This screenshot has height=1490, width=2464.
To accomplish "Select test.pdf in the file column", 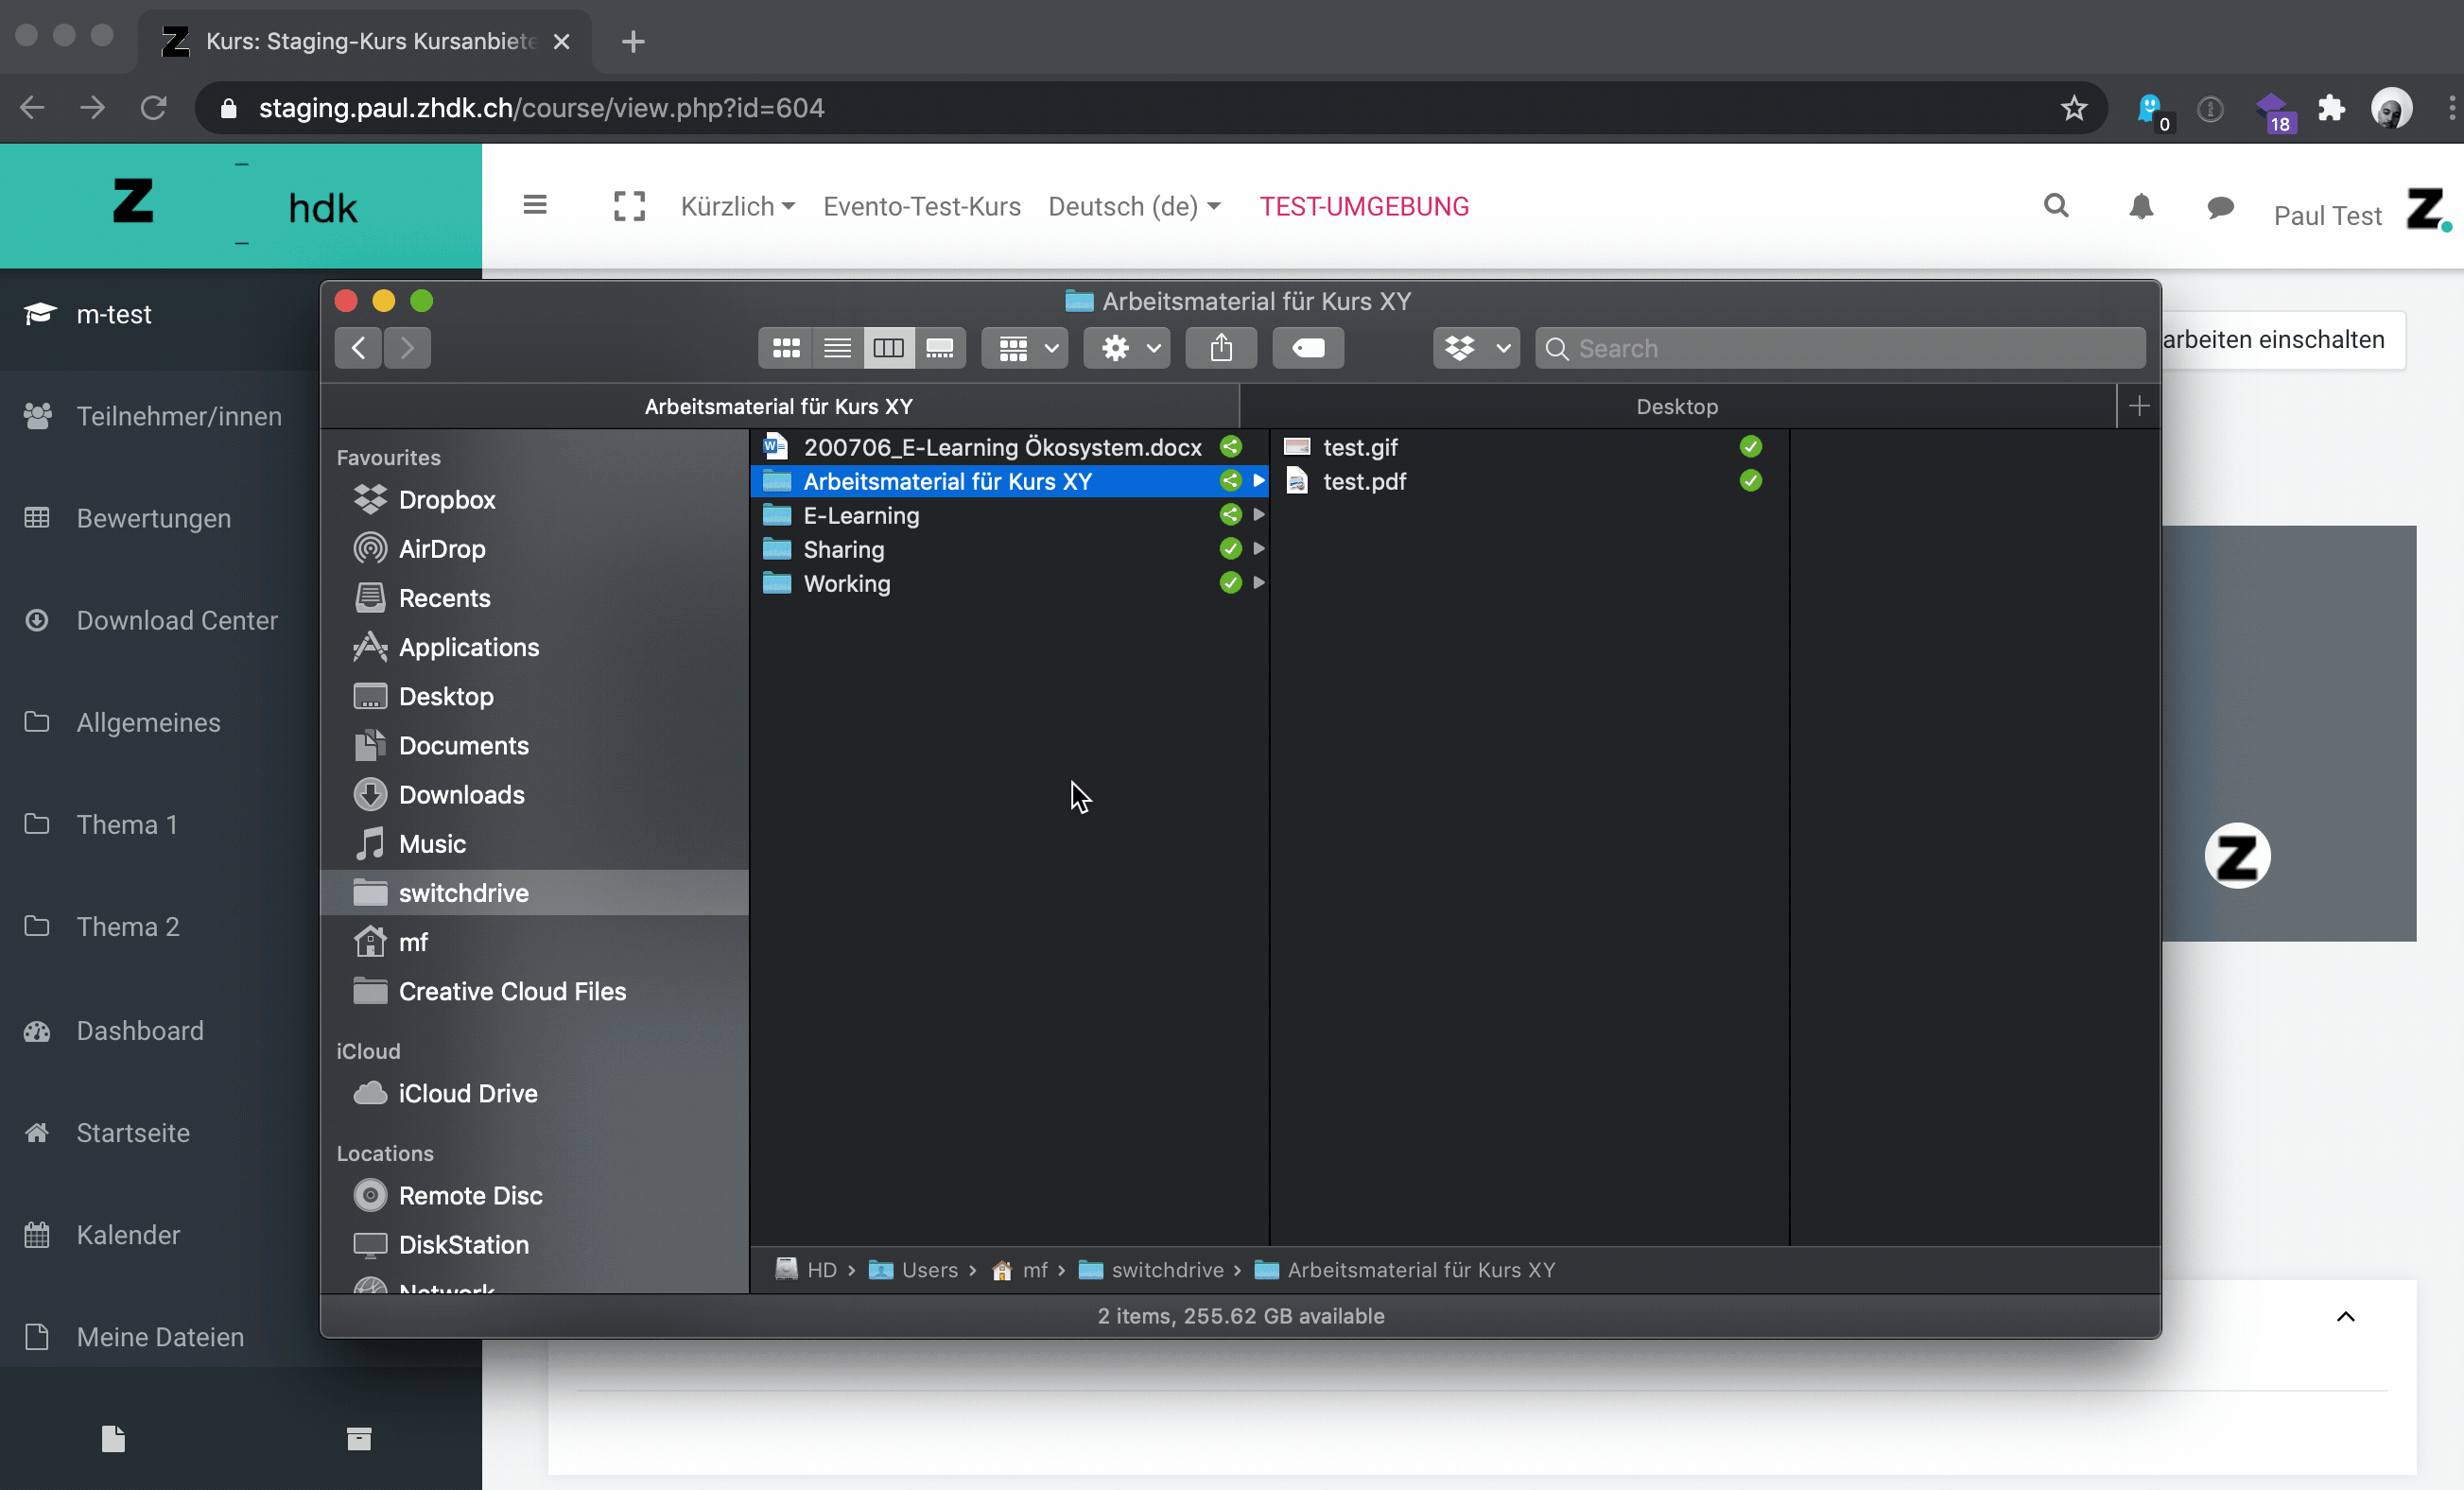I will [x=1364, y=482].
